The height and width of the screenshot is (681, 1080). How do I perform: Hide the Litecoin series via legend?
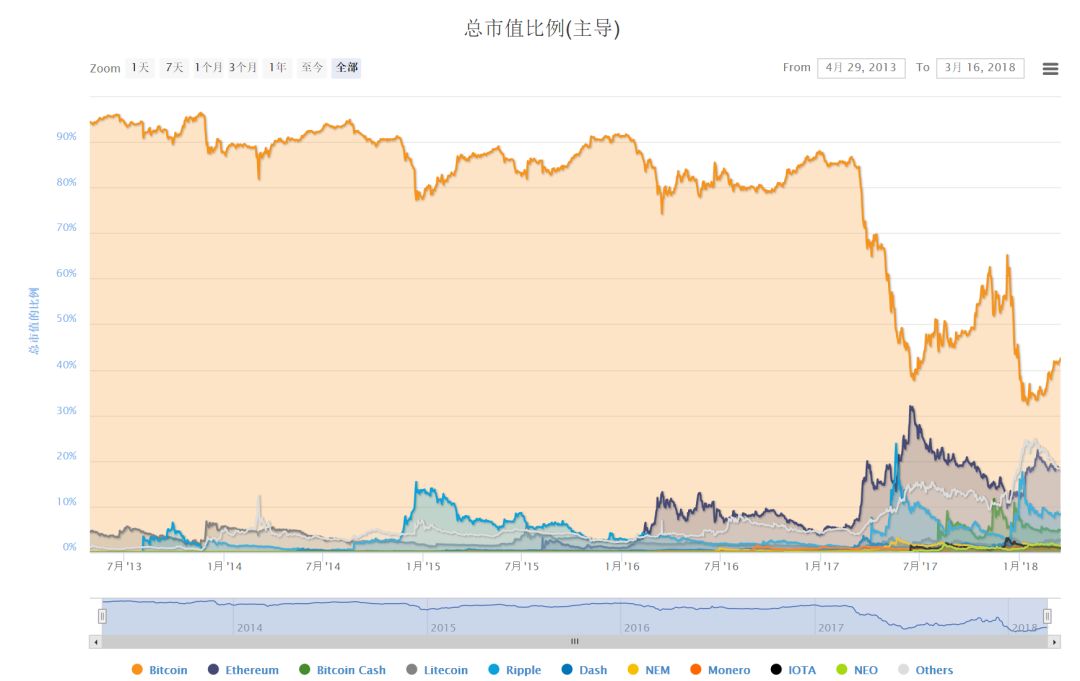pyautogui.click(x=445, y=670)
